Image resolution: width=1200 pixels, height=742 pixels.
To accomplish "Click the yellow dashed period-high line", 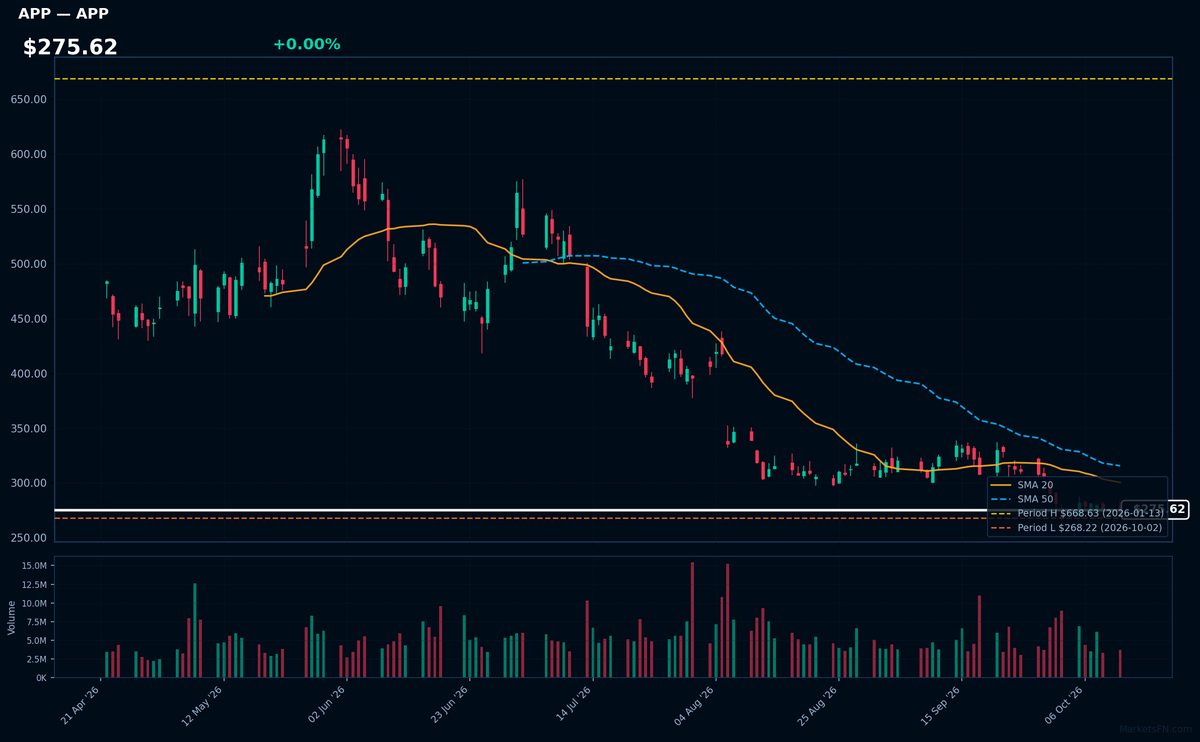I will [x=613, y=79].
